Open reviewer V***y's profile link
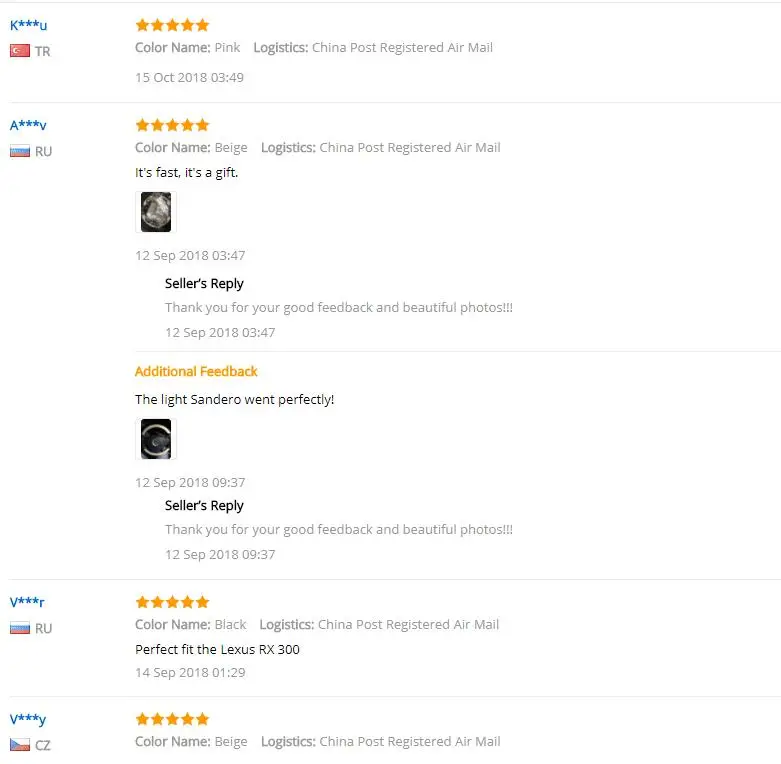The height and width of the screenshot is (764, 781). pos(28,719)
